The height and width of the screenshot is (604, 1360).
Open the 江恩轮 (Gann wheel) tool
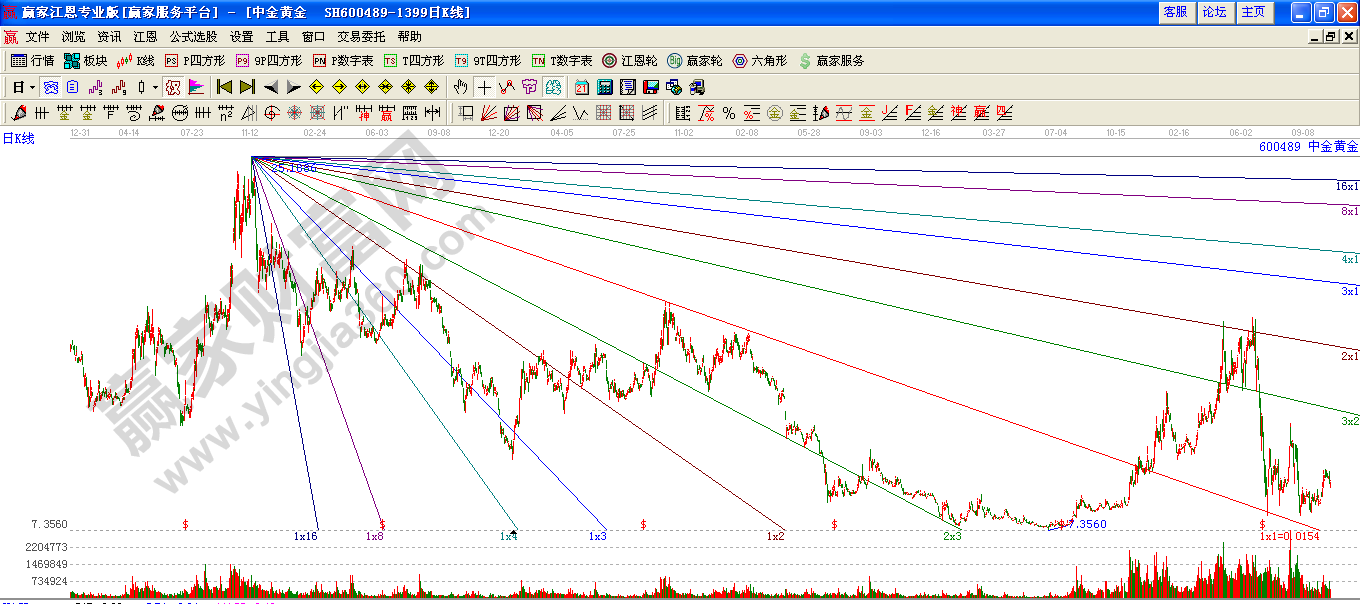(629, 61)
